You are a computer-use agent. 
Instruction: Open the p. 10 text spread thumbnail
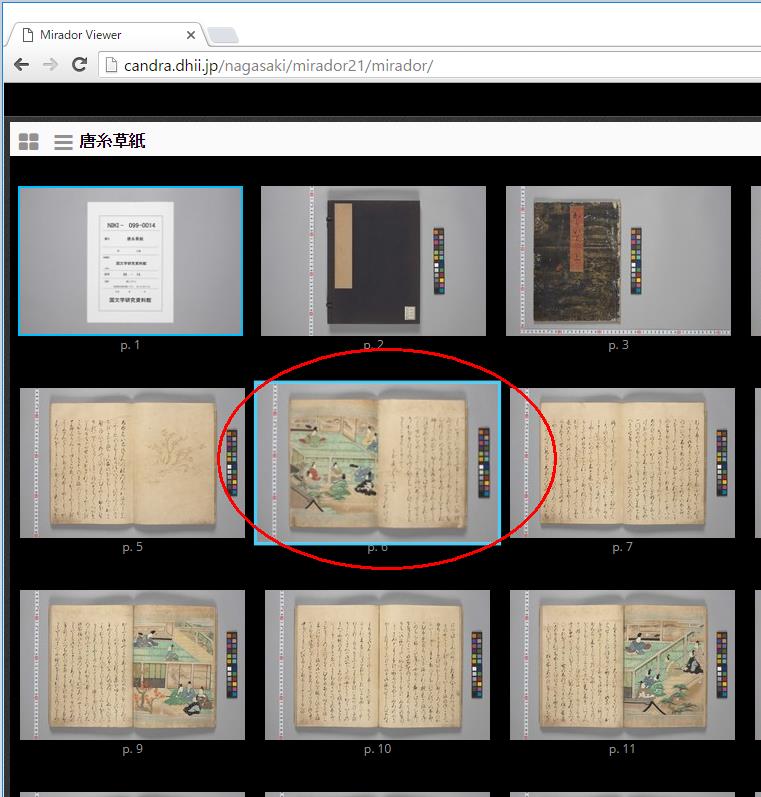click(x=377, y=665)
